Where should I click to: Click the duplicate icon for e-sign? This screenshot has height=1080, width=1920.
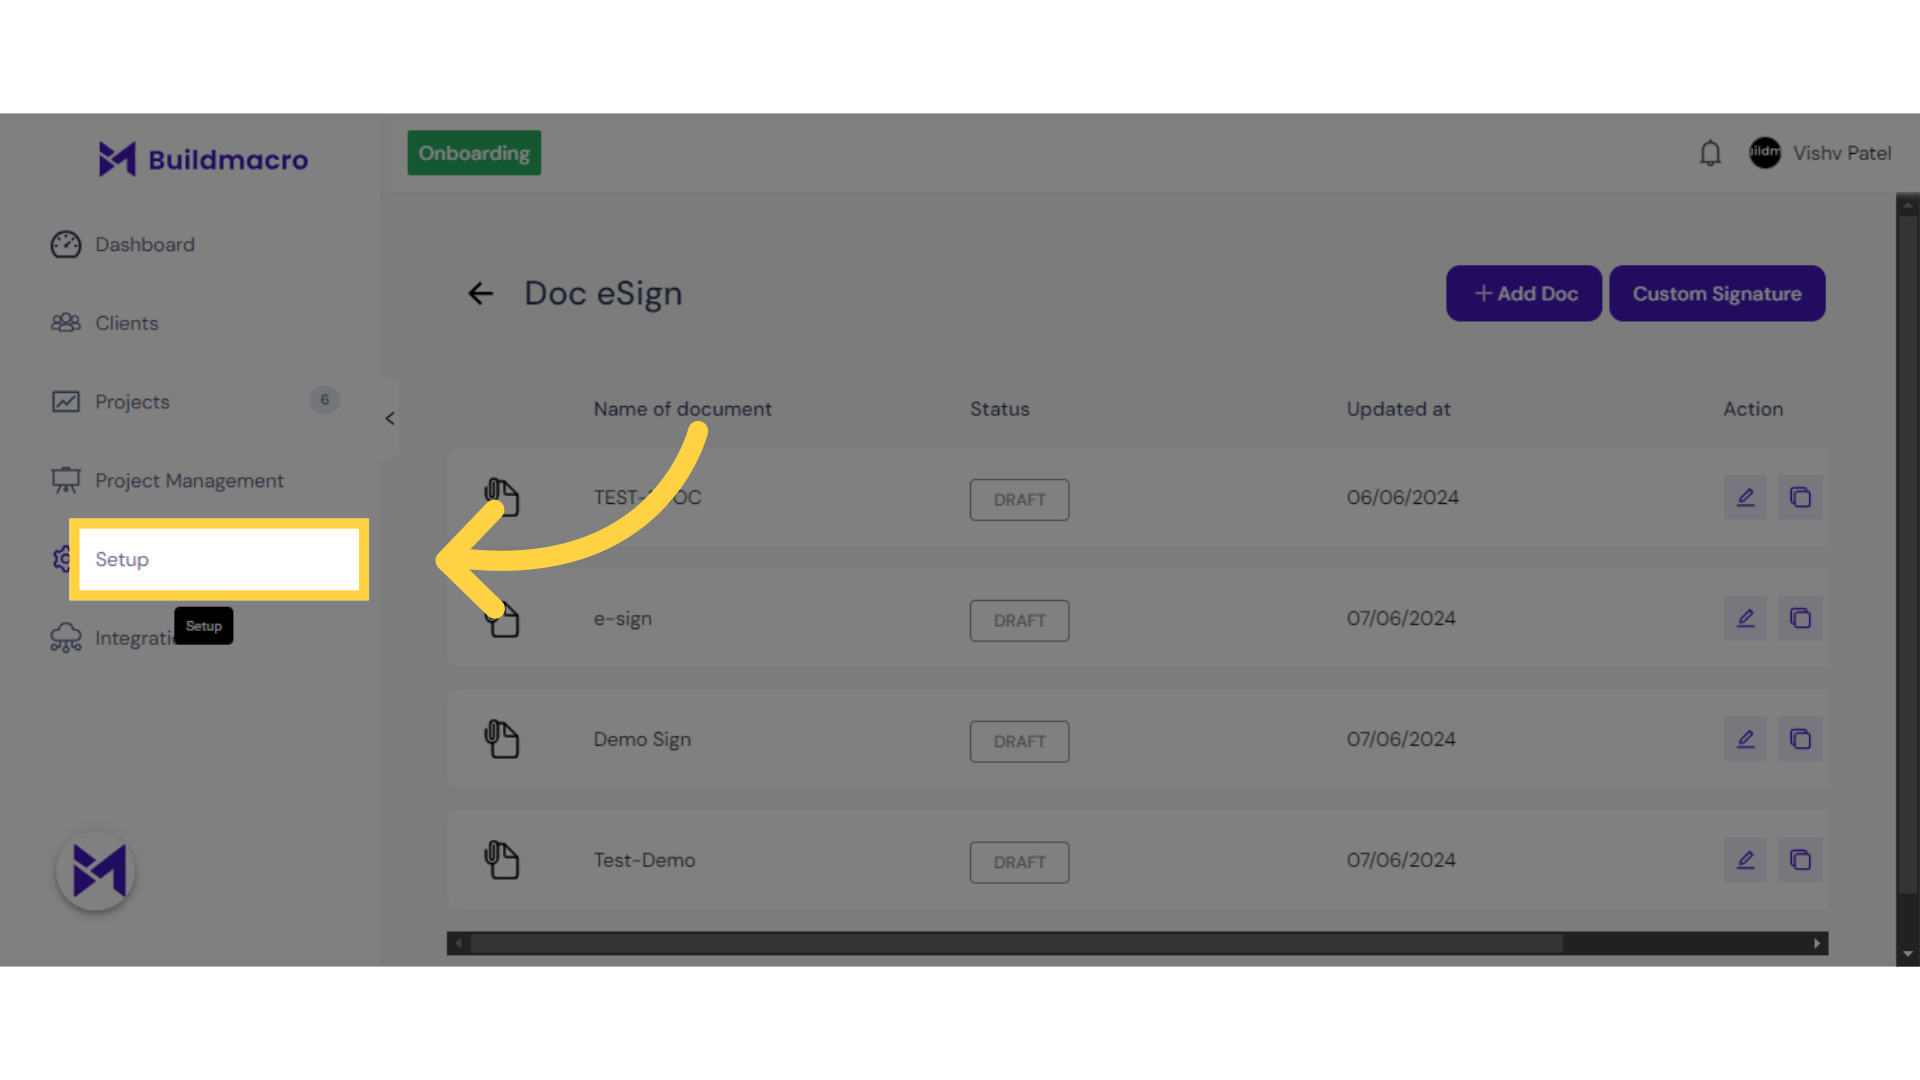tap(1800, 618)
